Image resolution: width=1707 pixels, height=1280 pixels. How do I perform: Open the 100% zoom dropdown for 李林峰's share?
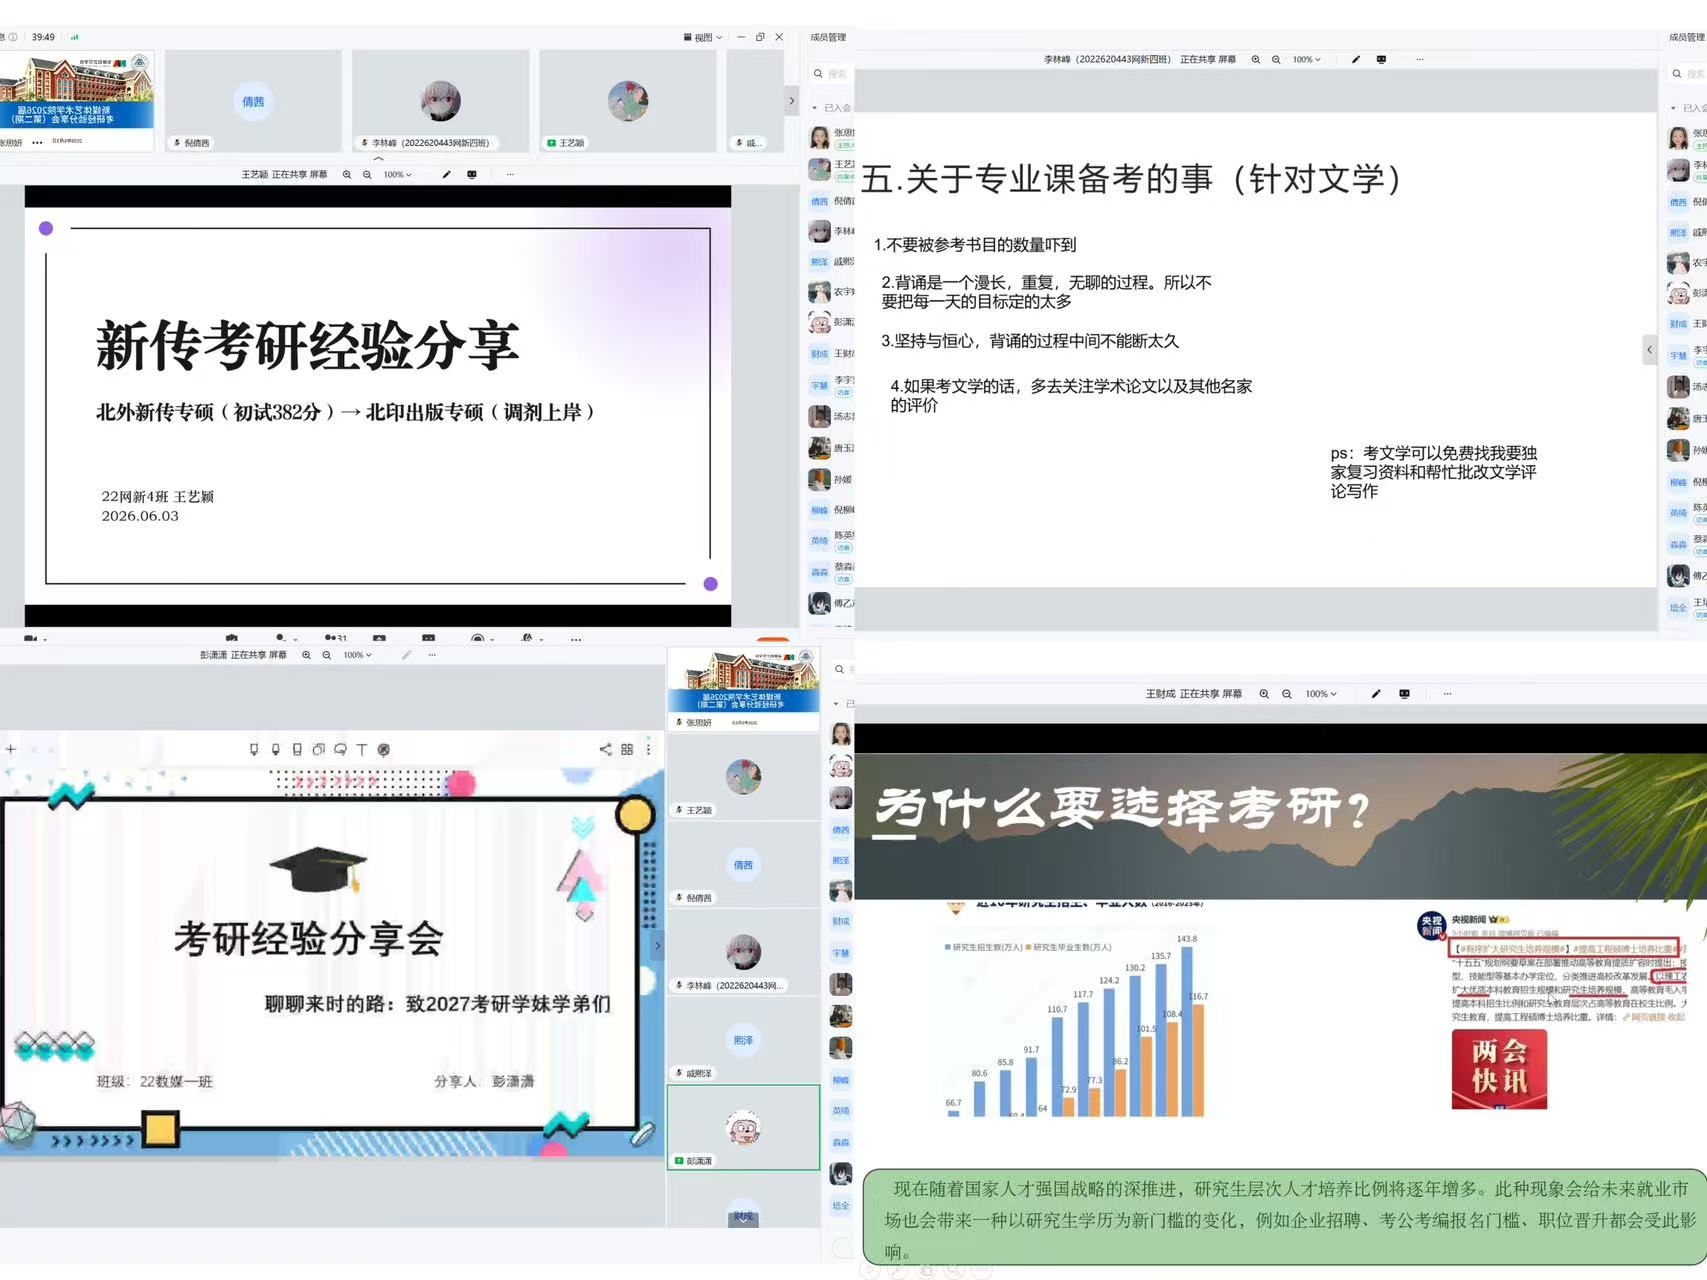tap(1307, 59)
